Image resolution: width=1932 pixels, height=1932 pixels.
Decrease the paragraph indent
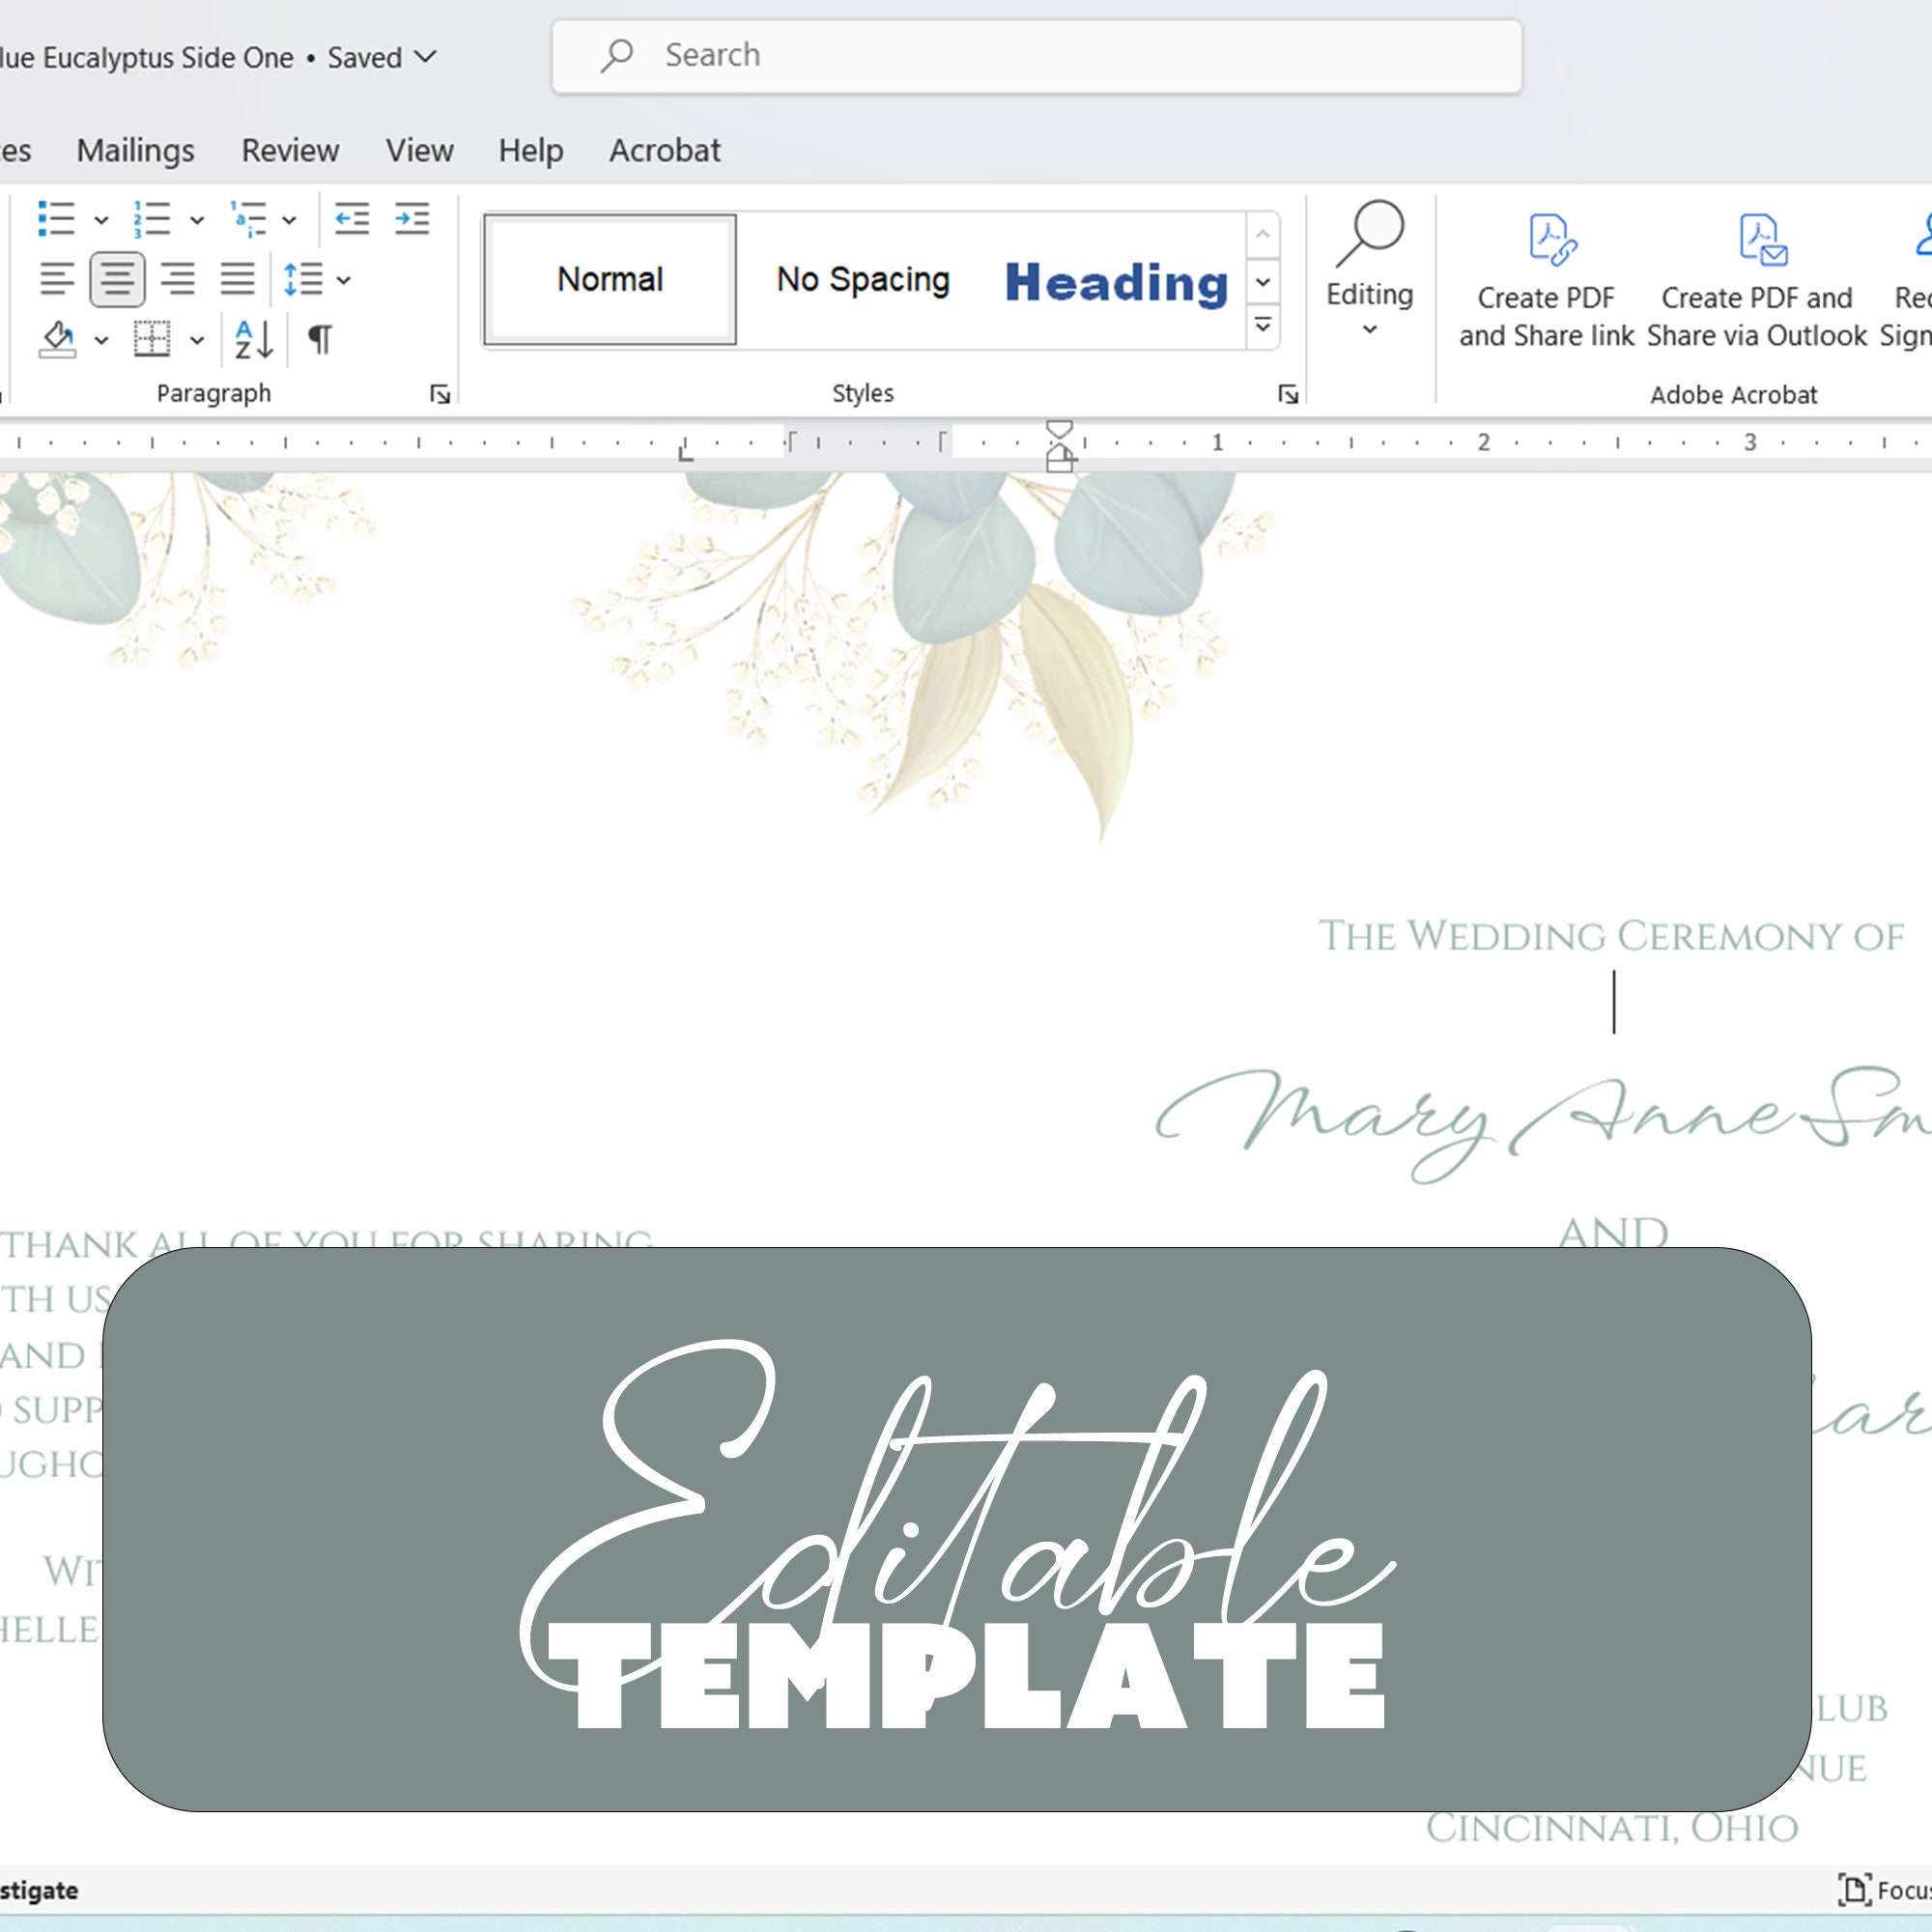coord(352,219)
